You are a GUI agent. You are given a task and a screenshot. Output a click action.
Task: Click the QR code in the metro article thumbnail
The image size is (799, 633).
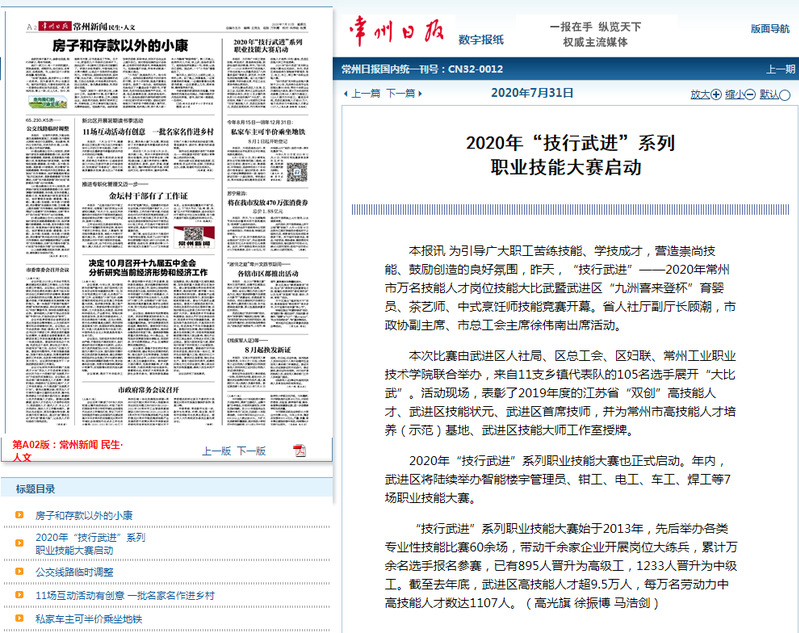(x=297, y=172)
